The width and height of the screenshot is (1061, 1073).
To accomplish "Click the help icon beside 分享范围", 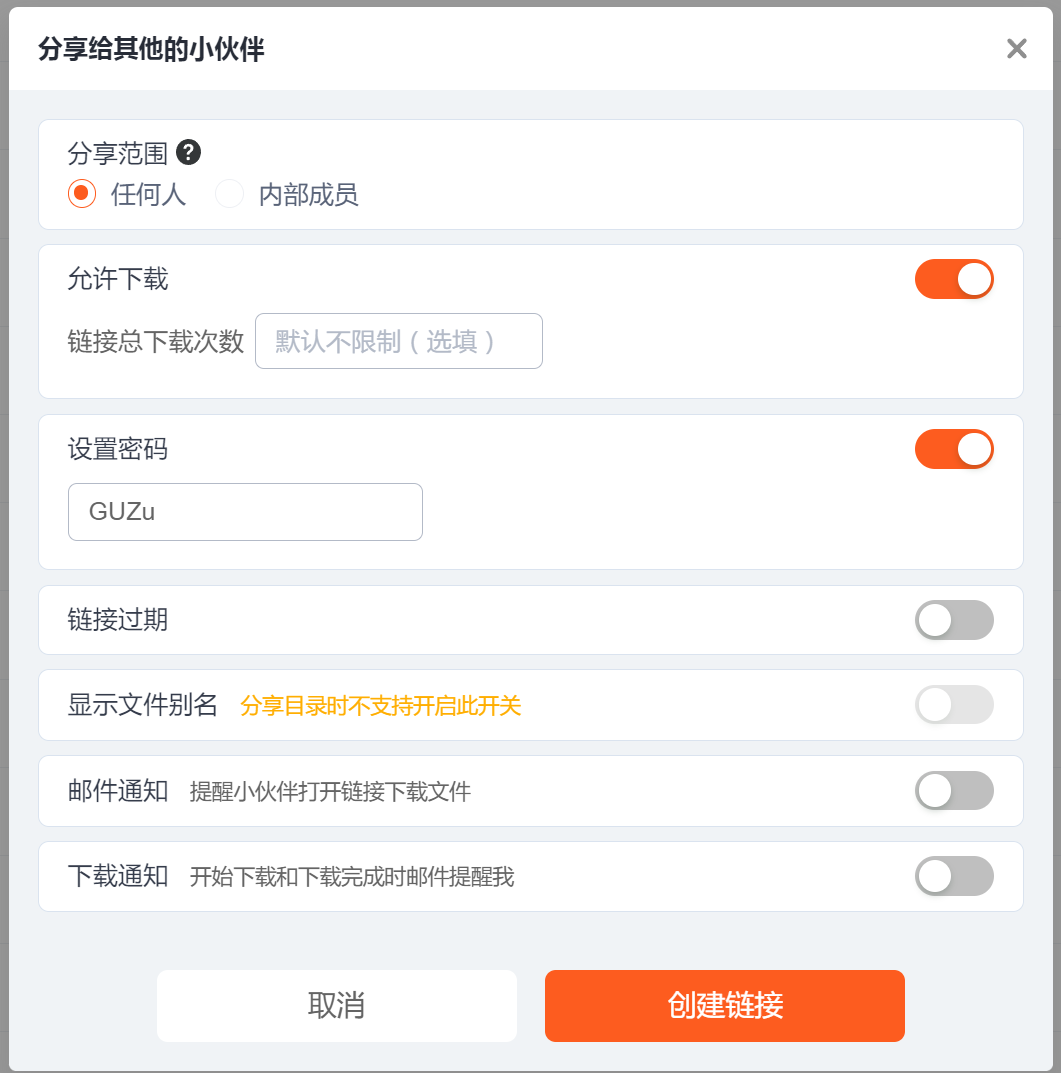I will coord(188,153).
